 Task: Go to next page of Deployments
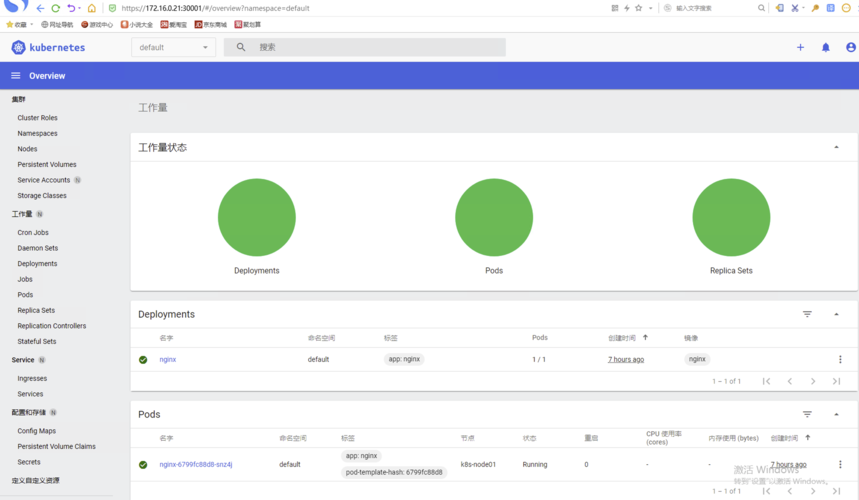(813, 381)
